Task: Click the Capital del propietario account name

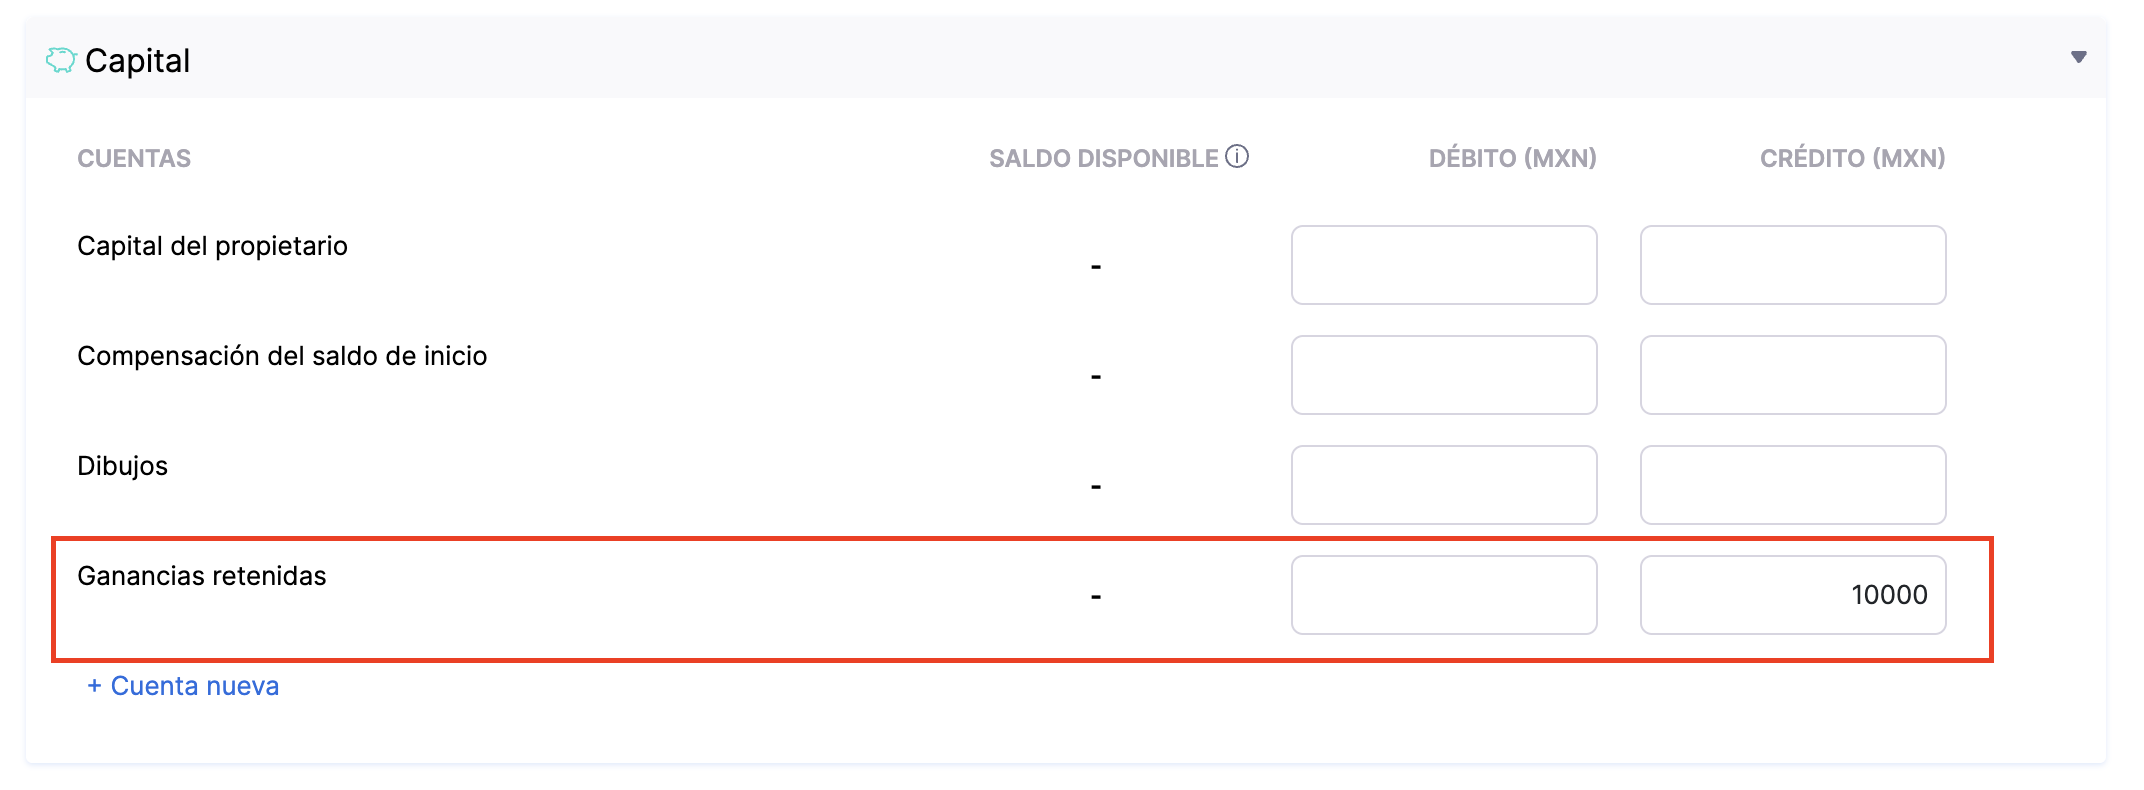Action: [x=212, y=246]
